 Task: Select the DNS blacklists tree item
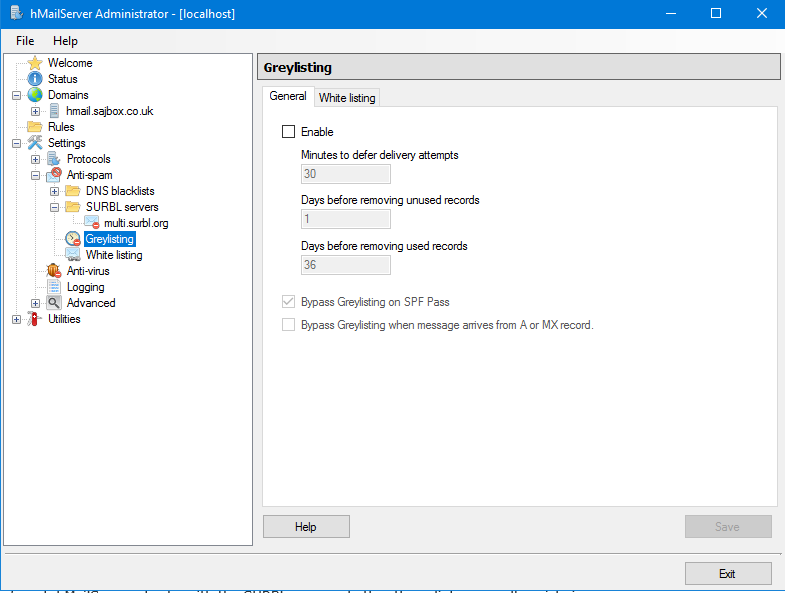(x=120, y=191)
